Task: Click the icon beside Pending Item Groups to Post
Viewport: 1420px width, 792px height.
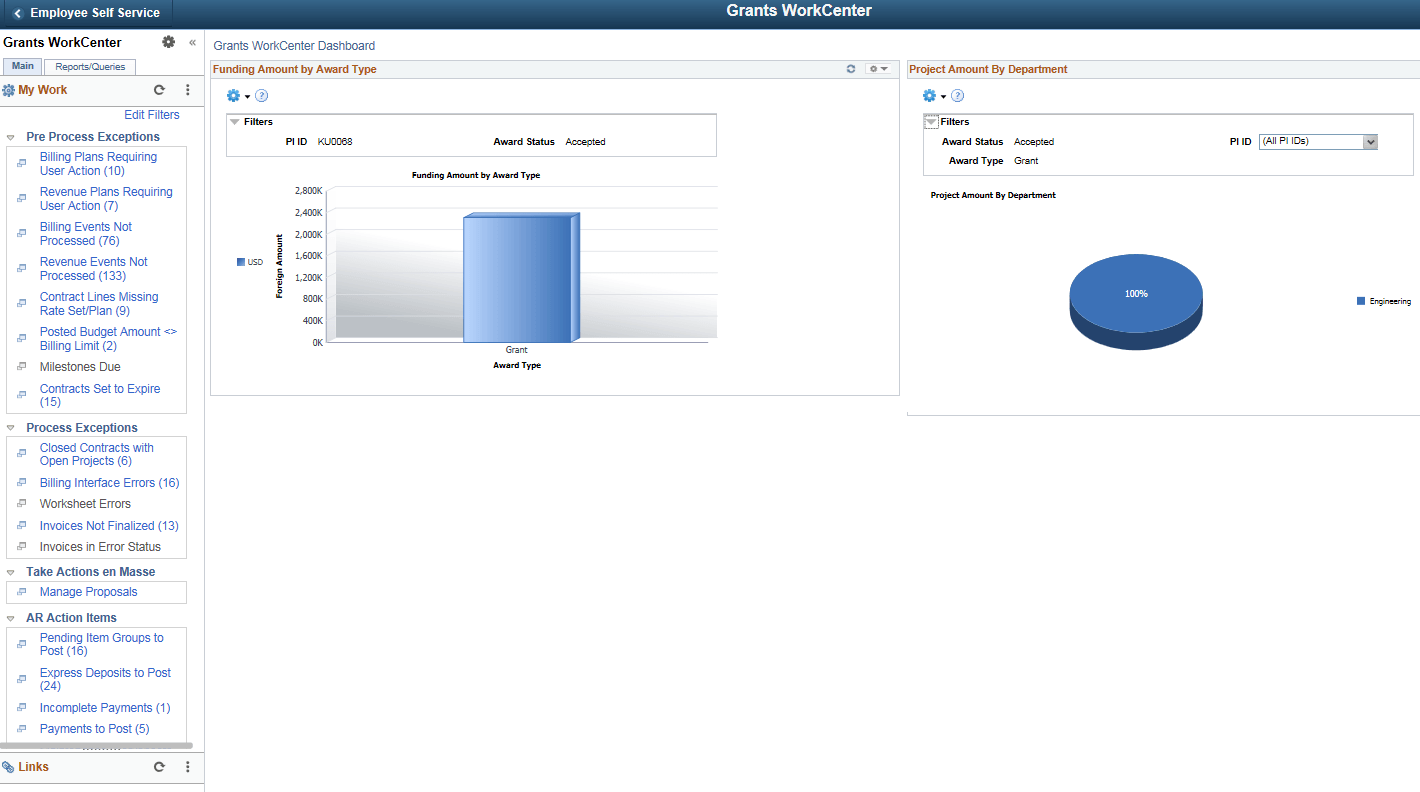Action: point(21,644)
